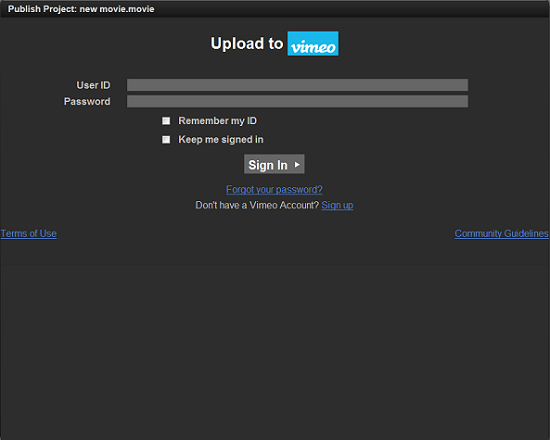Click the Publish Project title bar
The image size is (550, 440).
tap(275, 9)
